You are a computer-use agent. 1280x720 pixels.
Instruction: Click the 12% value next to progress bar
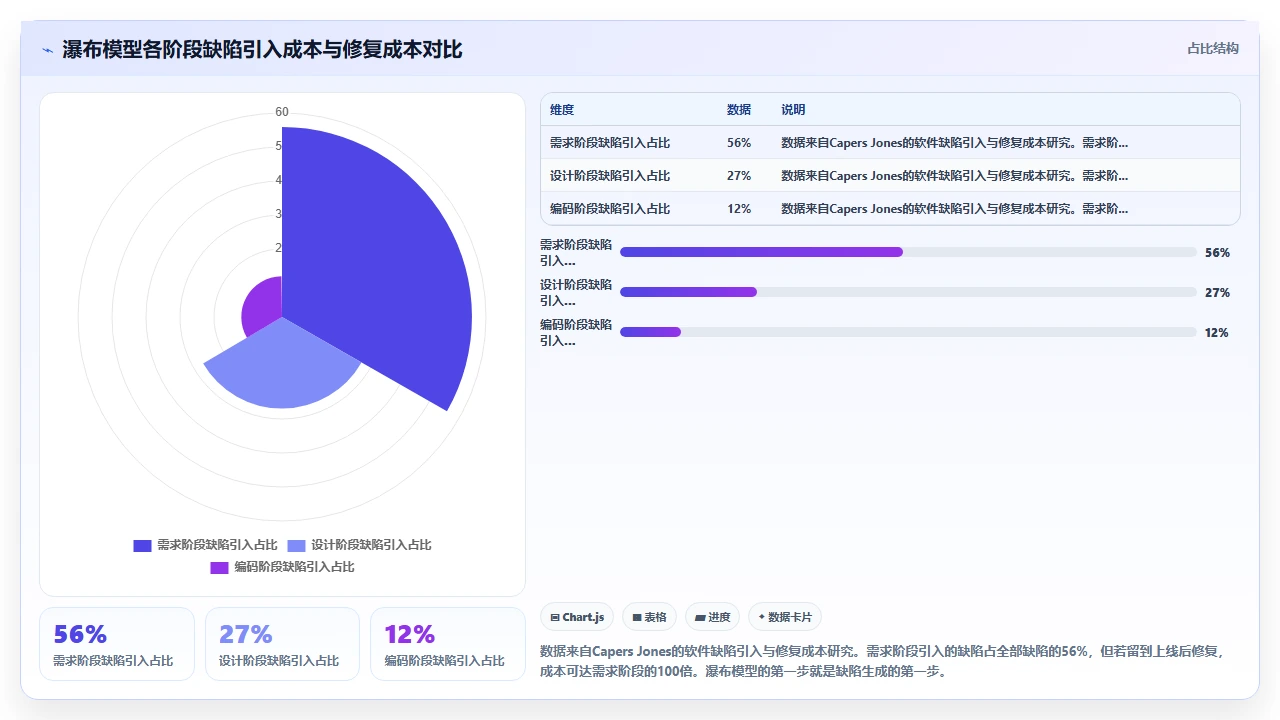(x=1217, y=333)
